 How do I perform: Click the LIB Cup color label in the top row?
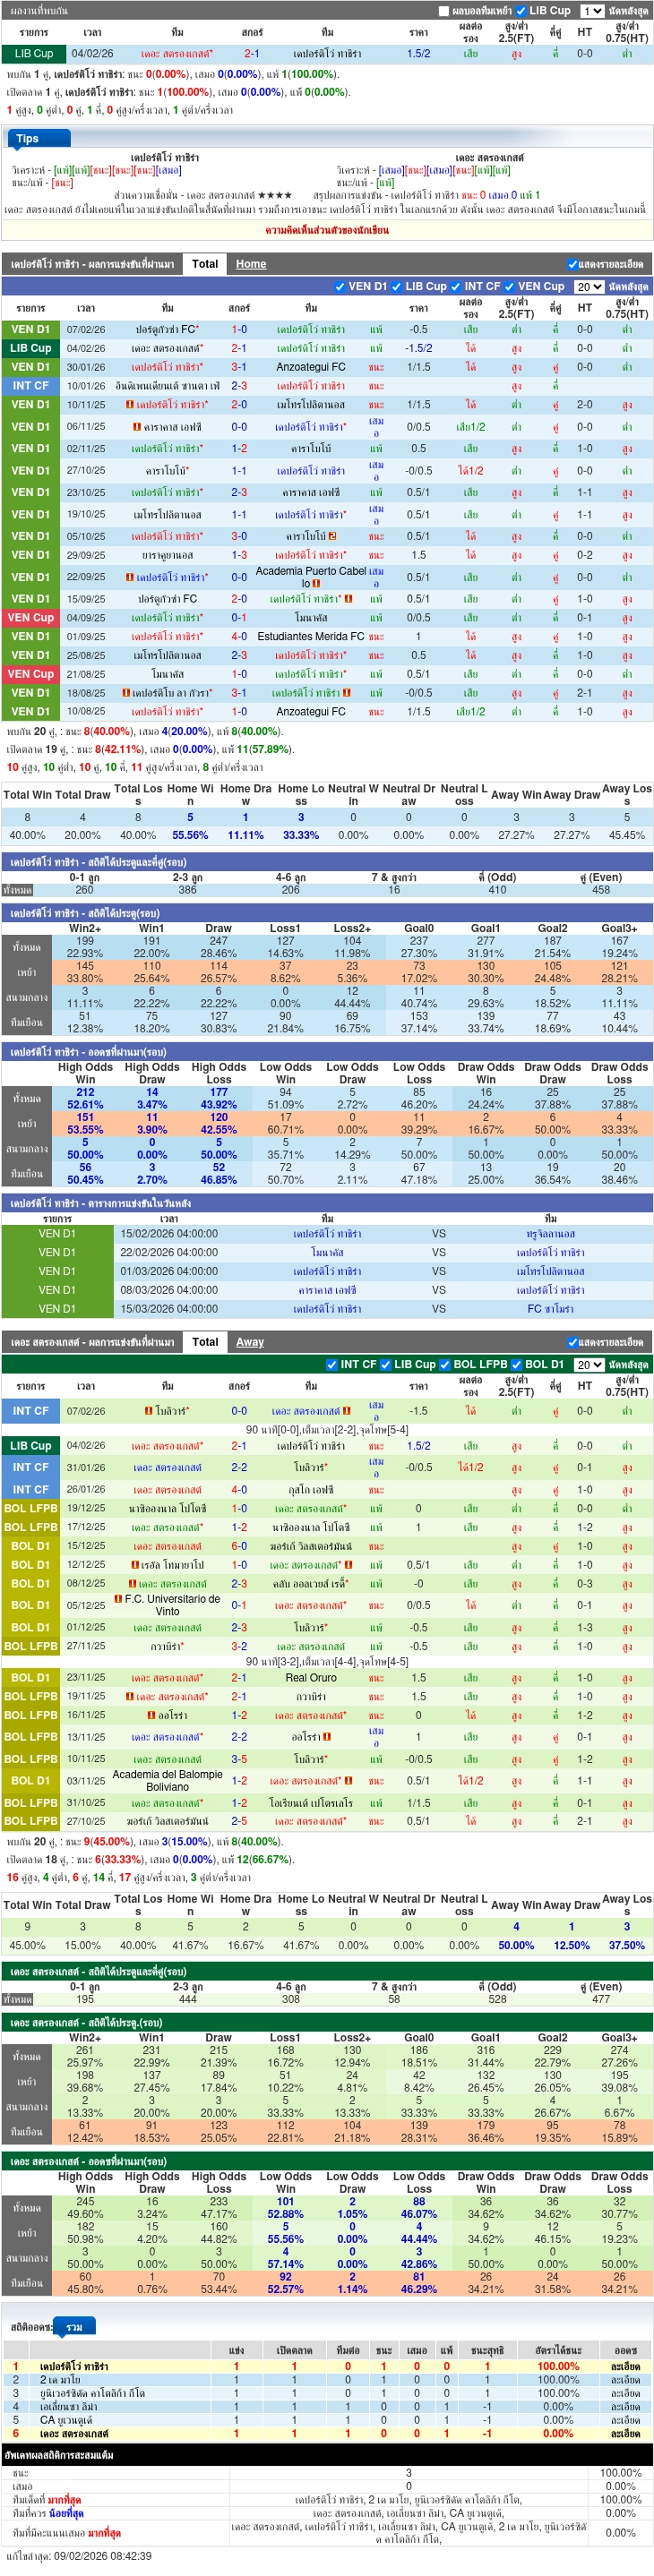34,54
